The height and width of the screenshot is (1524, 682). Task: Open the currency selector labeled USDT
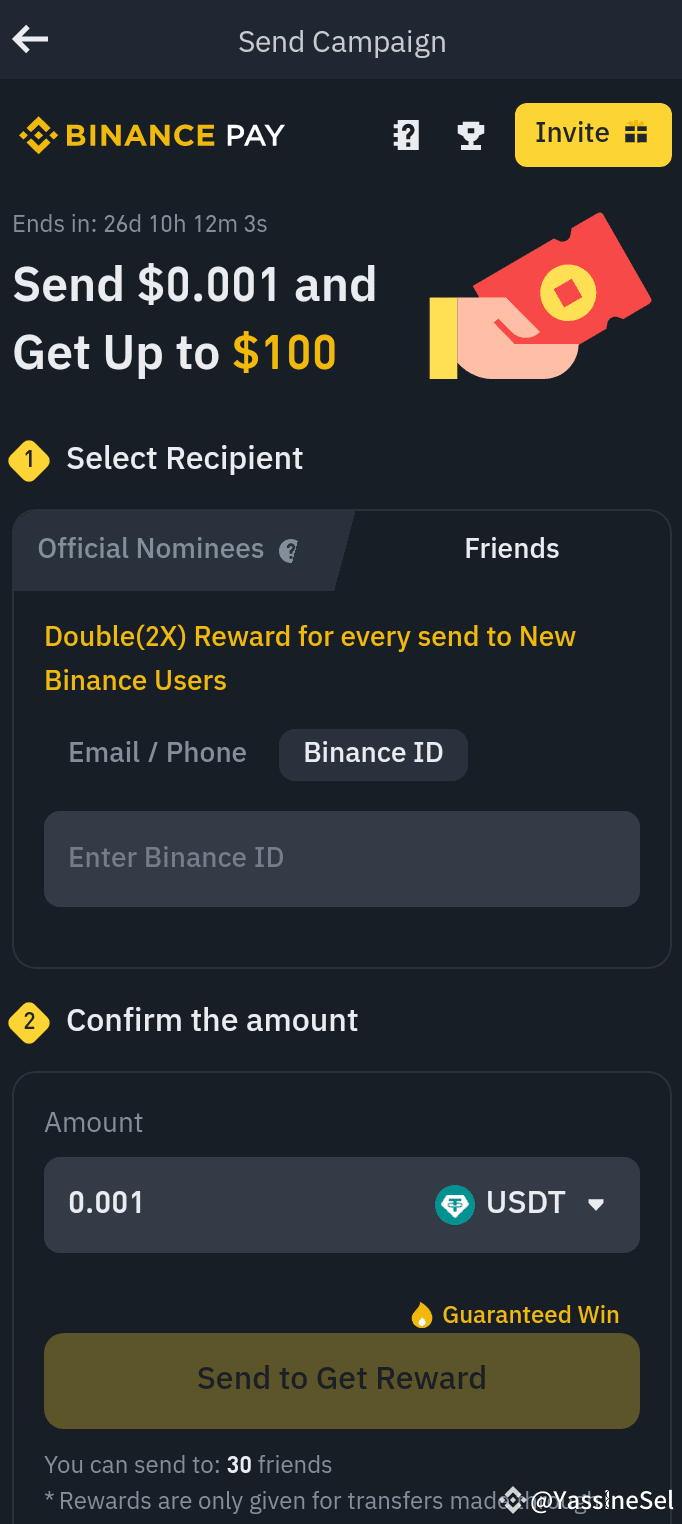coord(520,1204)
